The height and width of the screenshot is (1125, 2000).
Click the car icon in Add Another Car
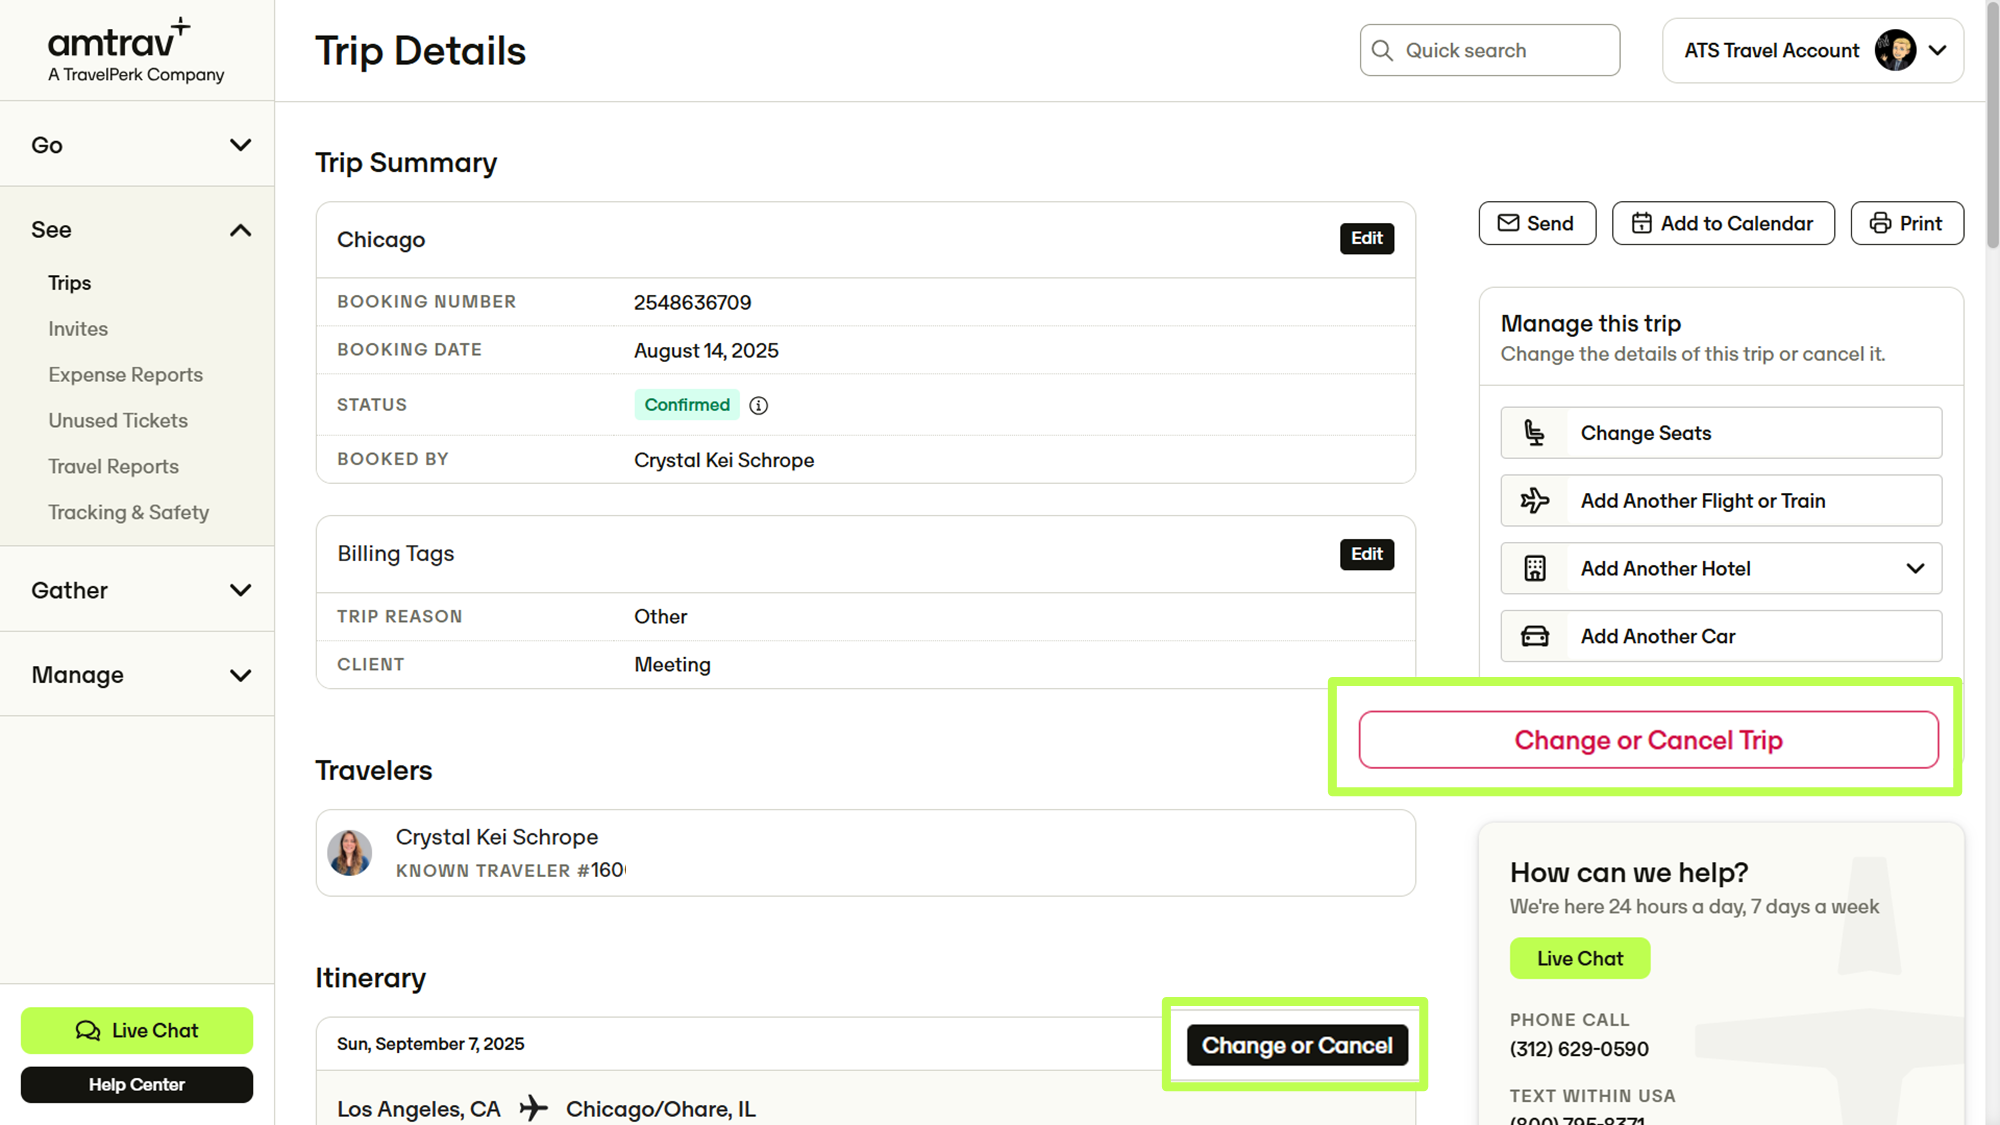(x=1534, y=636)
